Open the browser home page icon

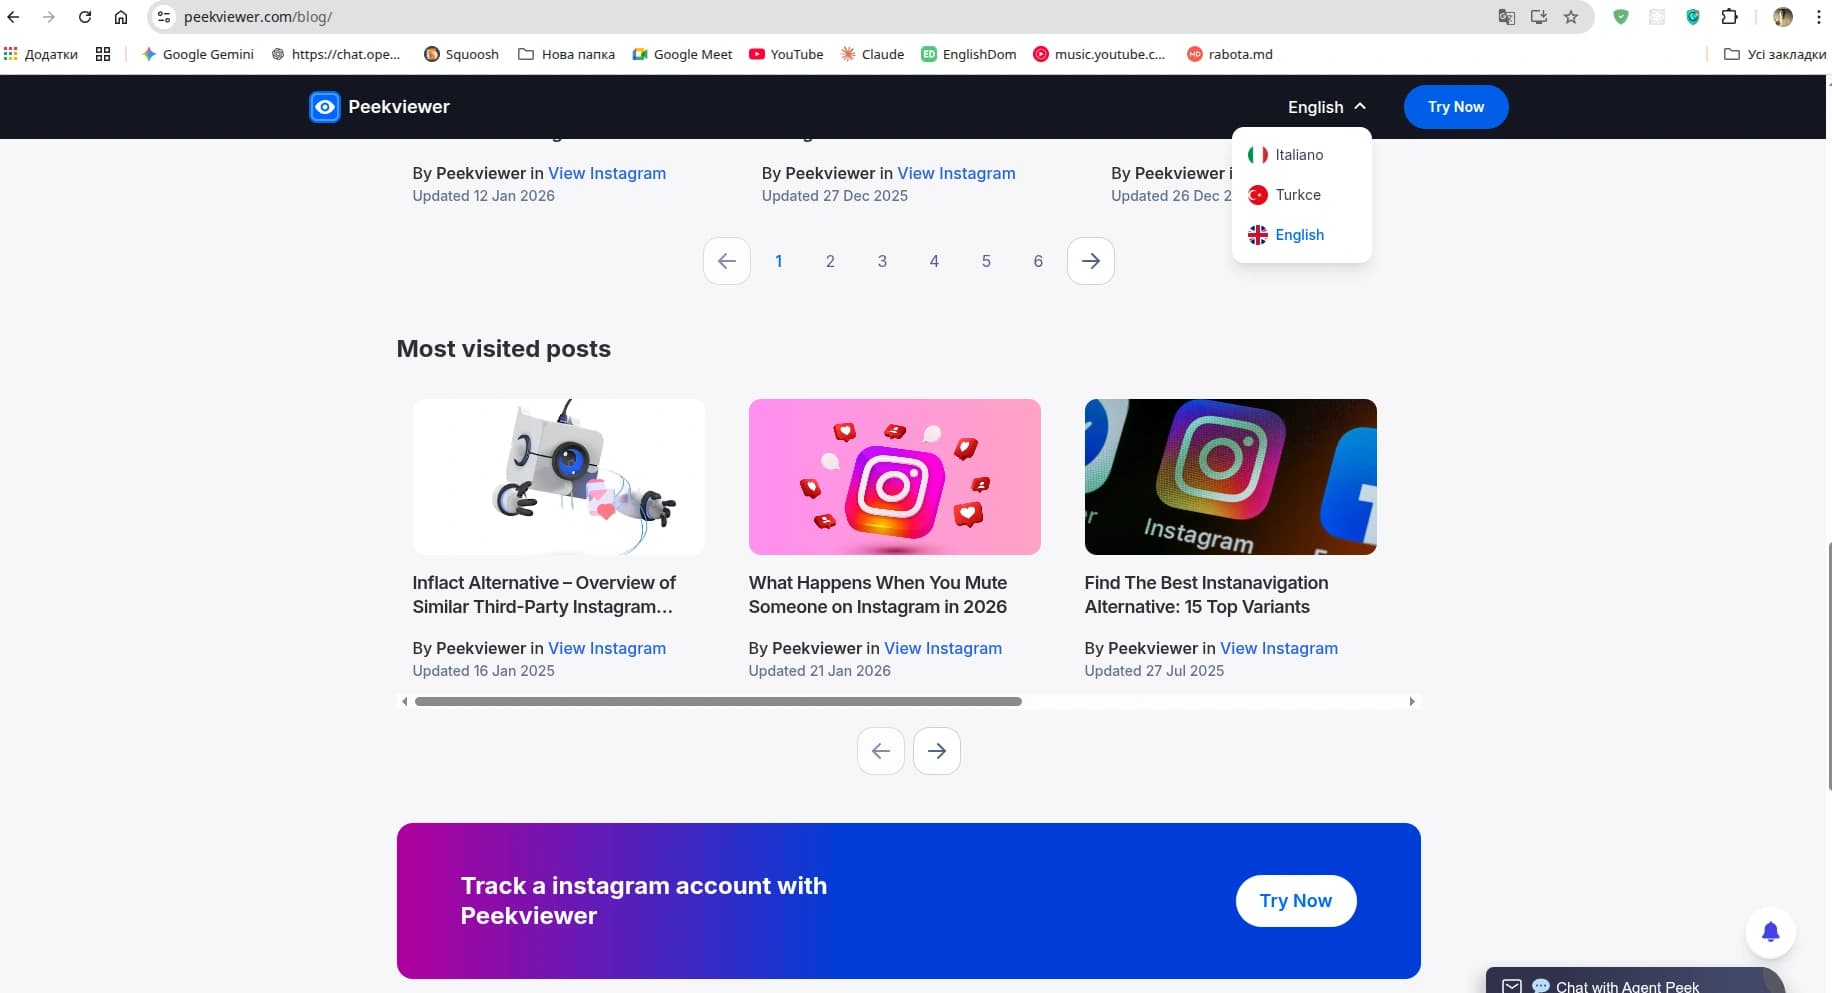point(121,17)
